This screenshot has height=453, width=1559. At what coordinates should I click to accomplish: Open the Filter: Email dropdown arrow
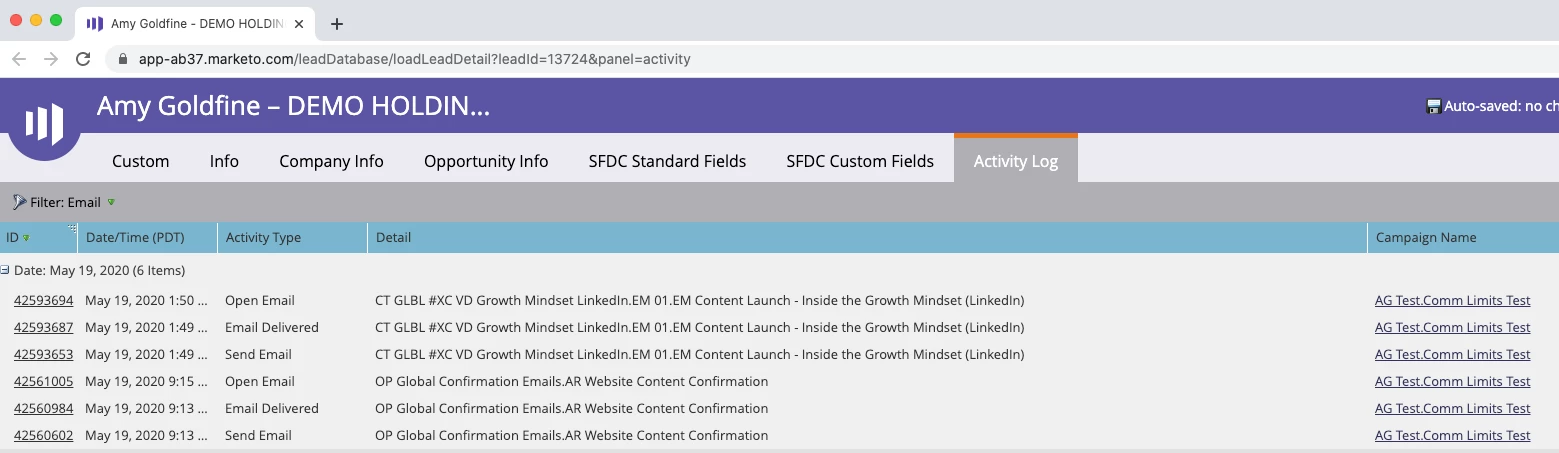click(111, 202)
